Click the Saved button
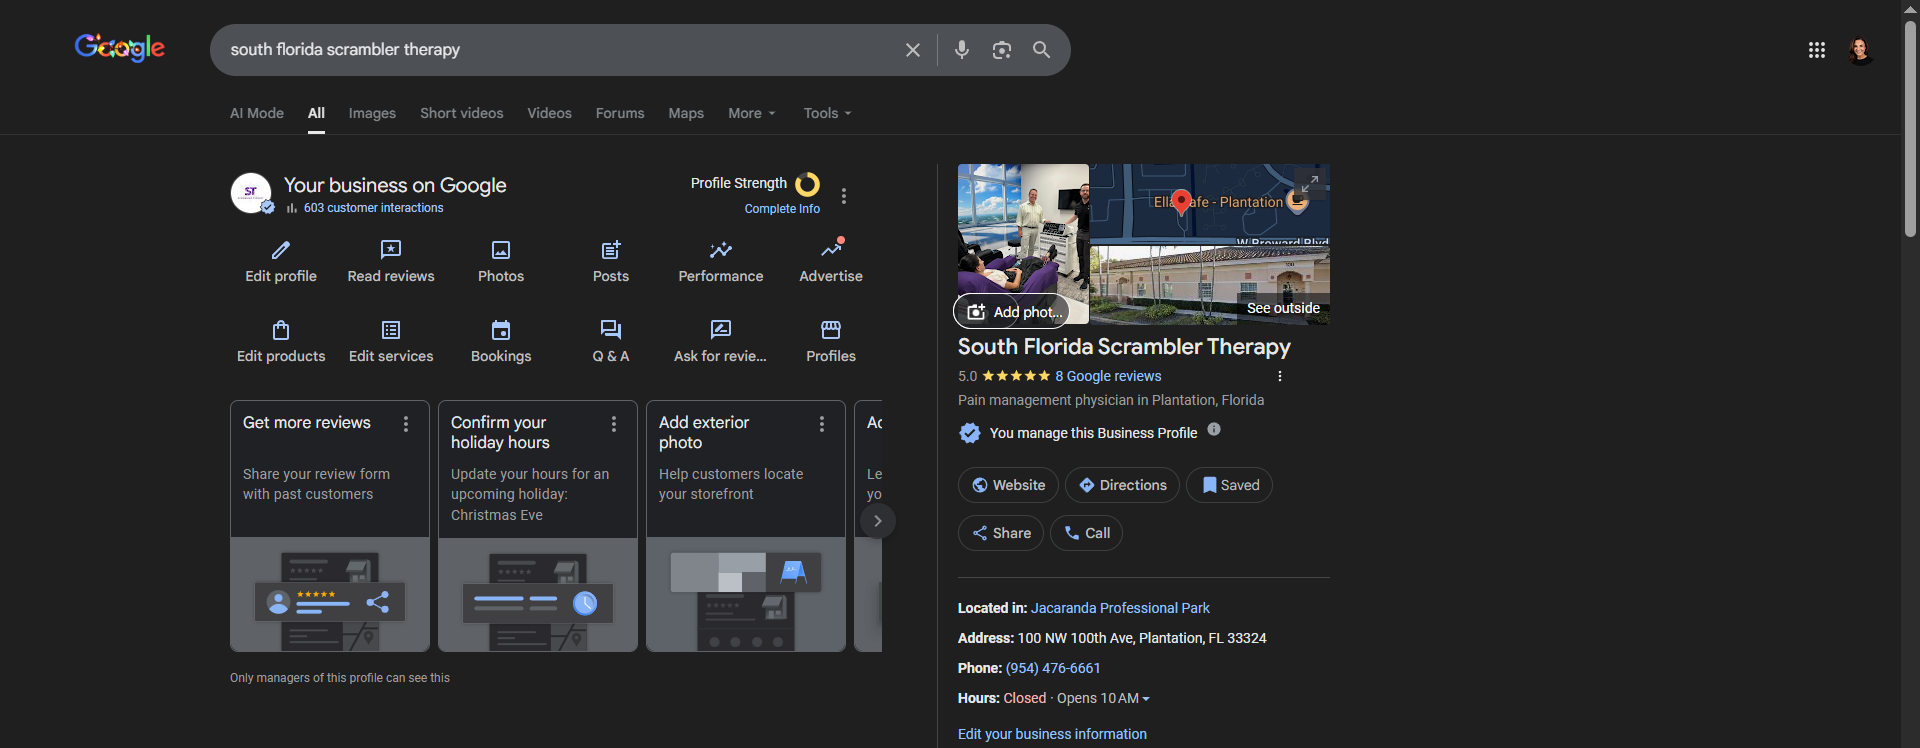Image resolution: width=1920 pixels, height=748 pixels. 1229,485
